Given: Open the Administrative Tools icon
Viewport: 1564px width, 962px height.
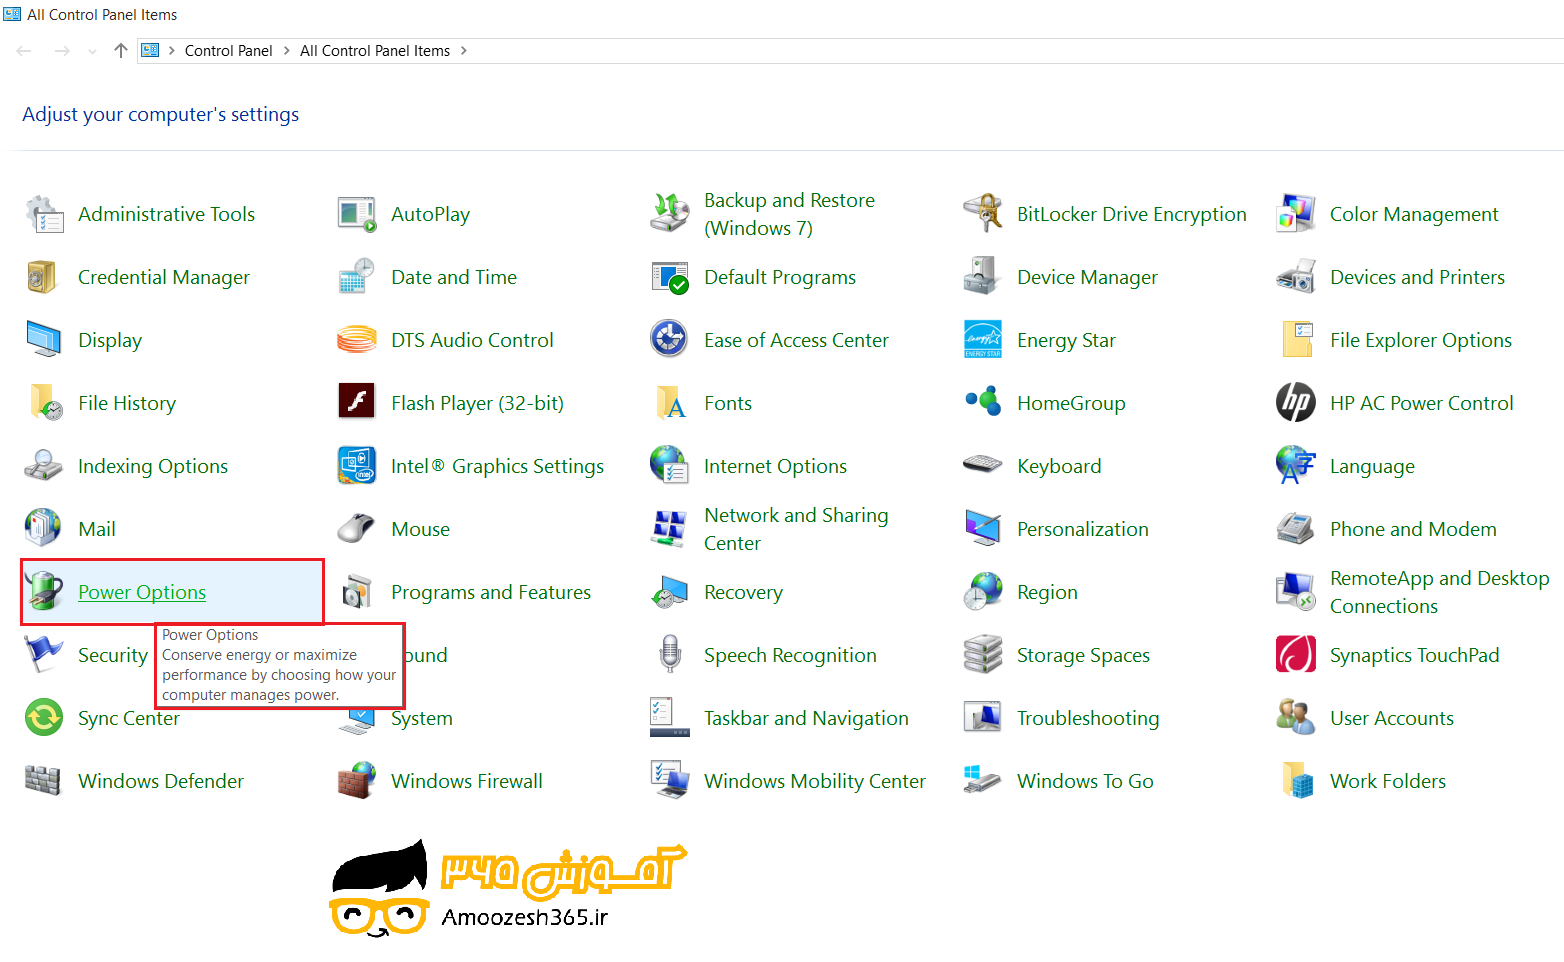Looking at the screenshot, I should (x=43, y=214).
